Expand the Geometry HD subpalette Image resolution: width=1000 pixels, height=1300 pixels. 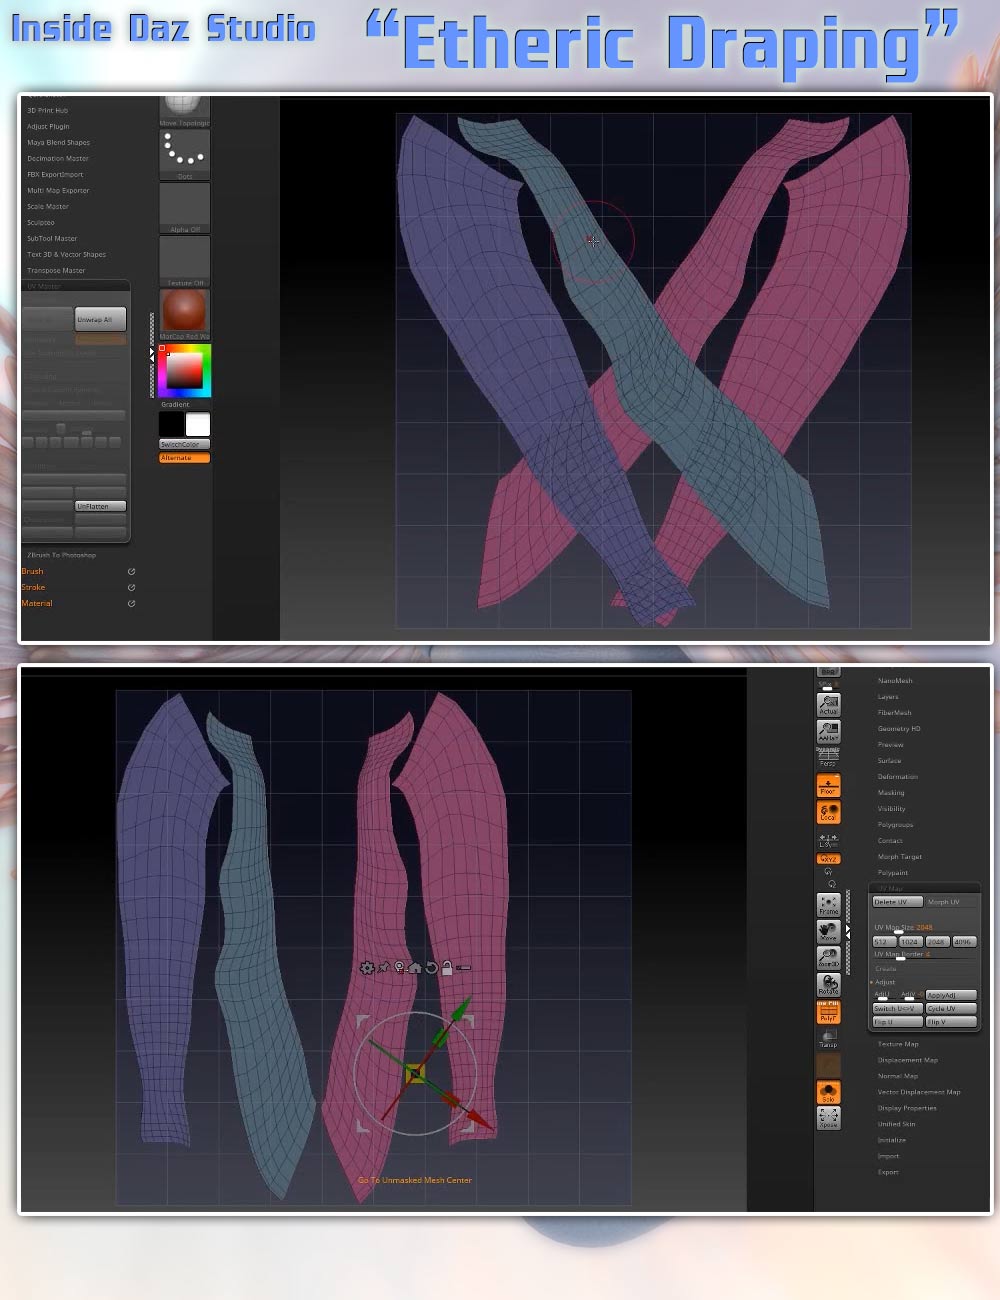coord(899,729)
